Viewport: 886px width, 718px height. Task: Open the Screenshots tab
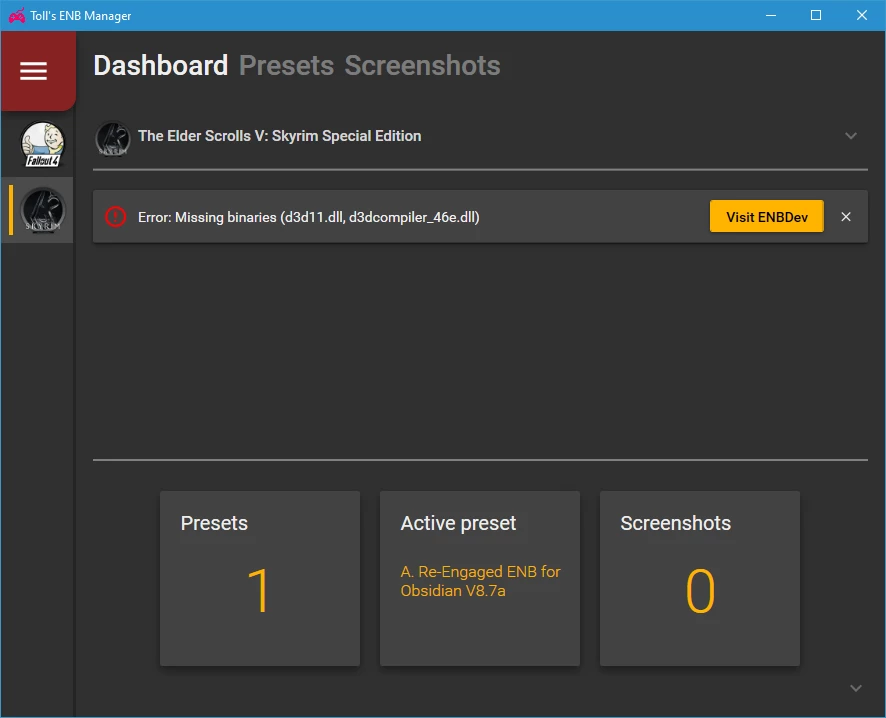click(423, 66)
